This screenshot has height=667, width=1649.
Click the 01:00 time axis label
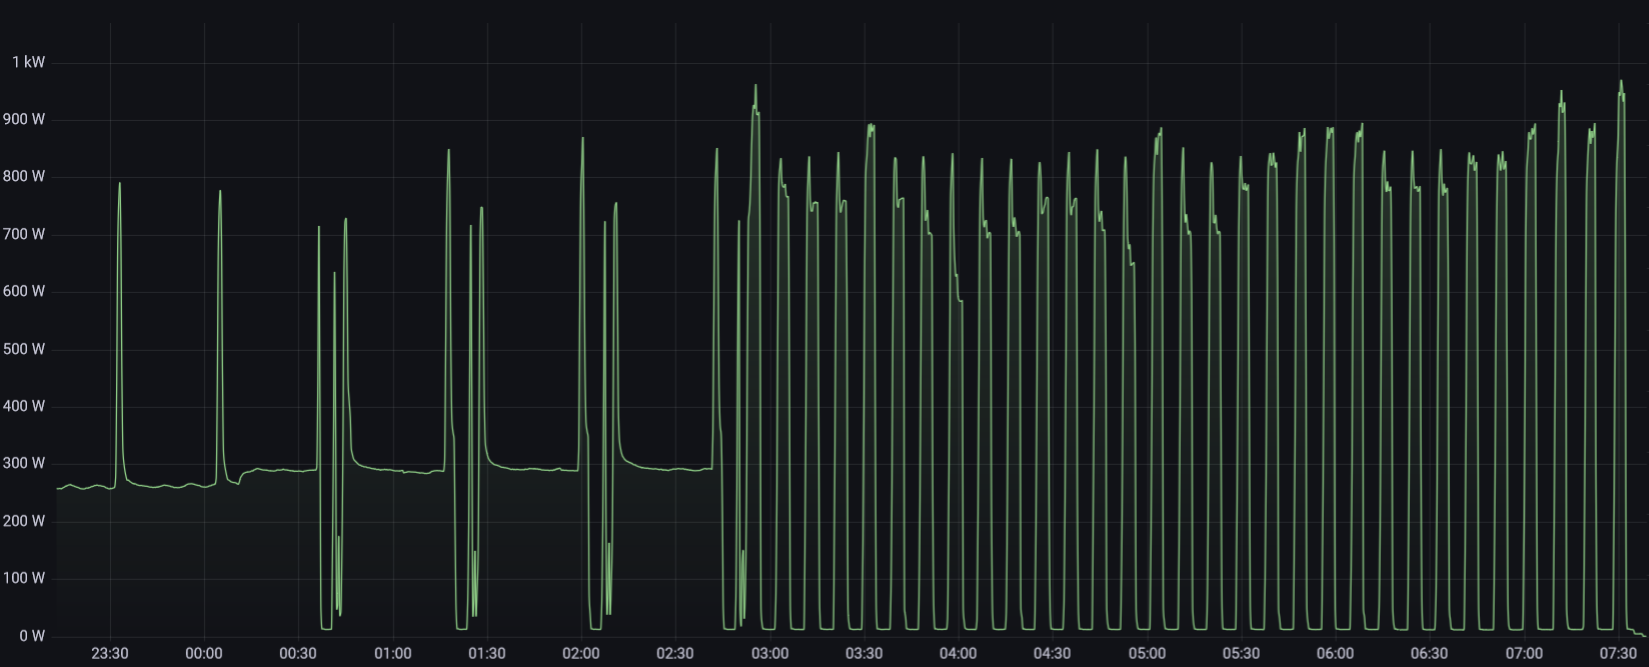pos(393,653)
